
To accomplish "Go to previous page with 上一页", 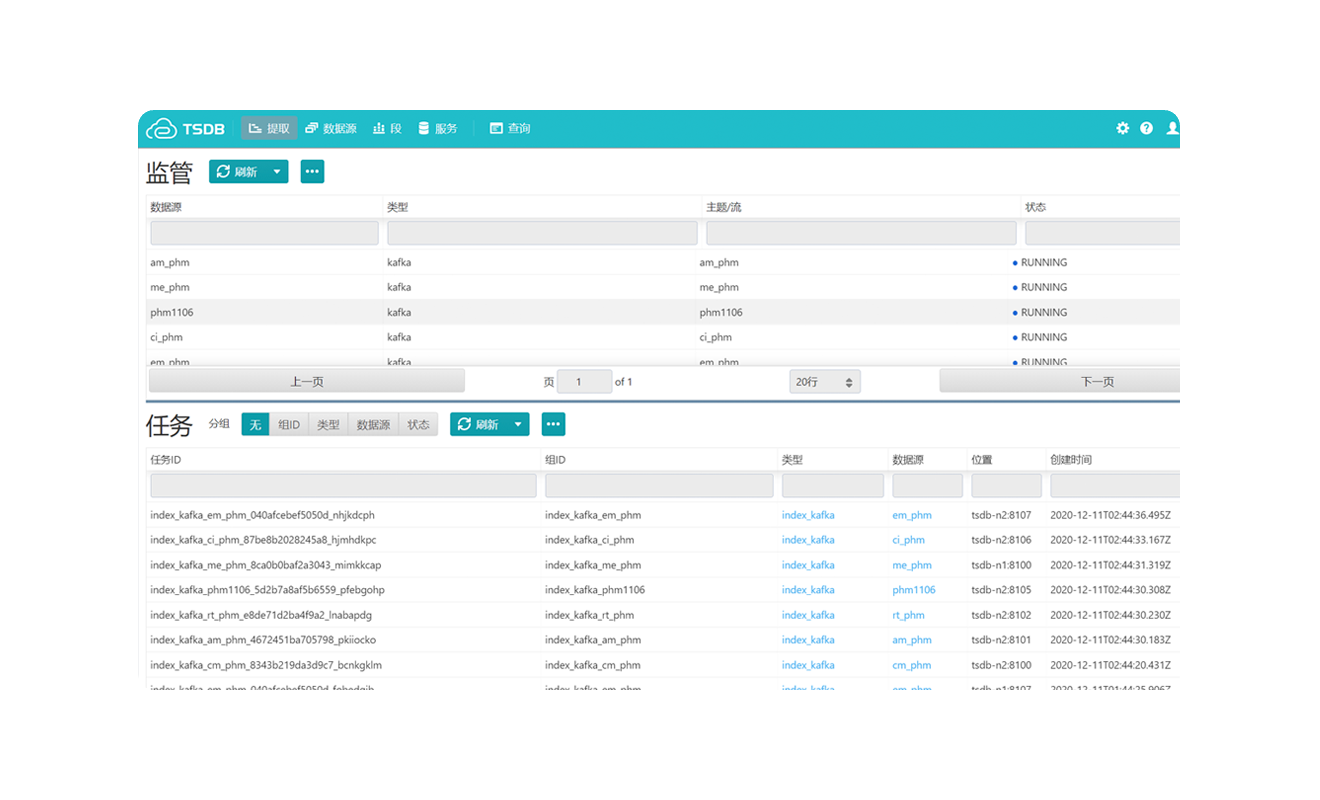I will point(307,381).
